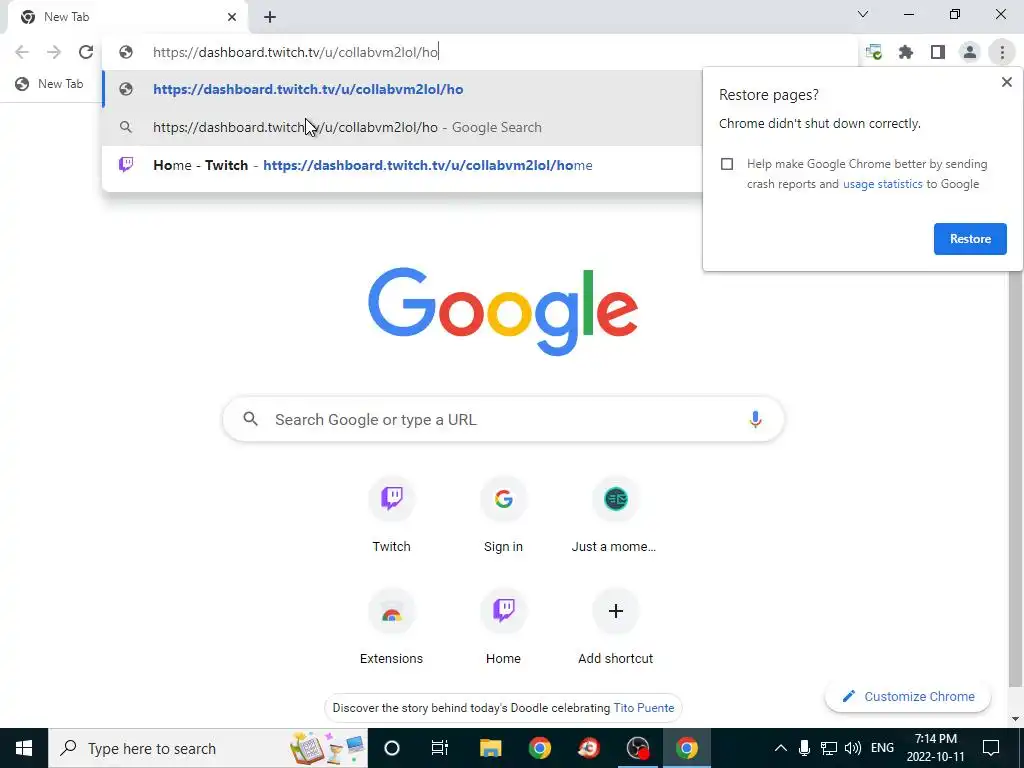The image size is (1024, 768).
Task: Open Chrome's three-dot menu
Action: [1002, 52]
